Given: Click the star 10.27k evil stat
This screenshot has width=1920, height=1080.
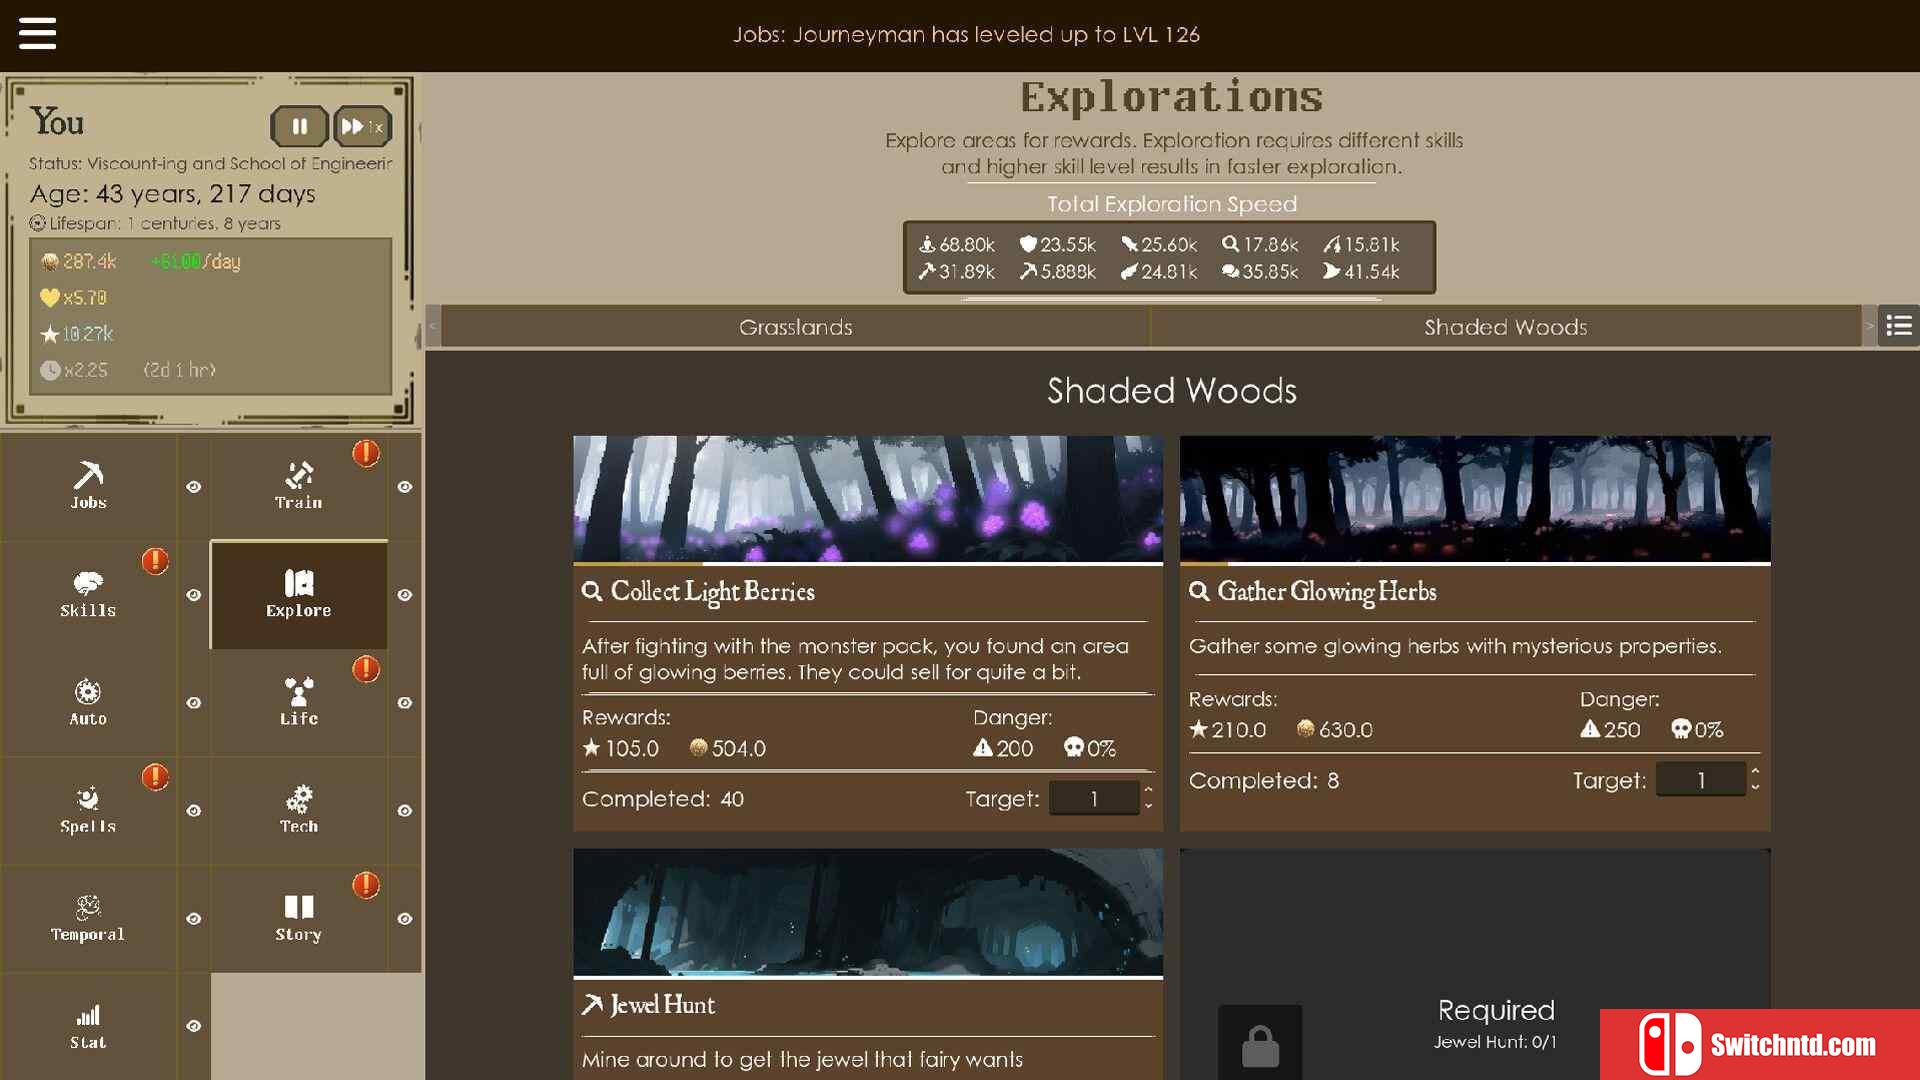Looking at the screenshot, I should pyautogui.click(x=77, y=334).
